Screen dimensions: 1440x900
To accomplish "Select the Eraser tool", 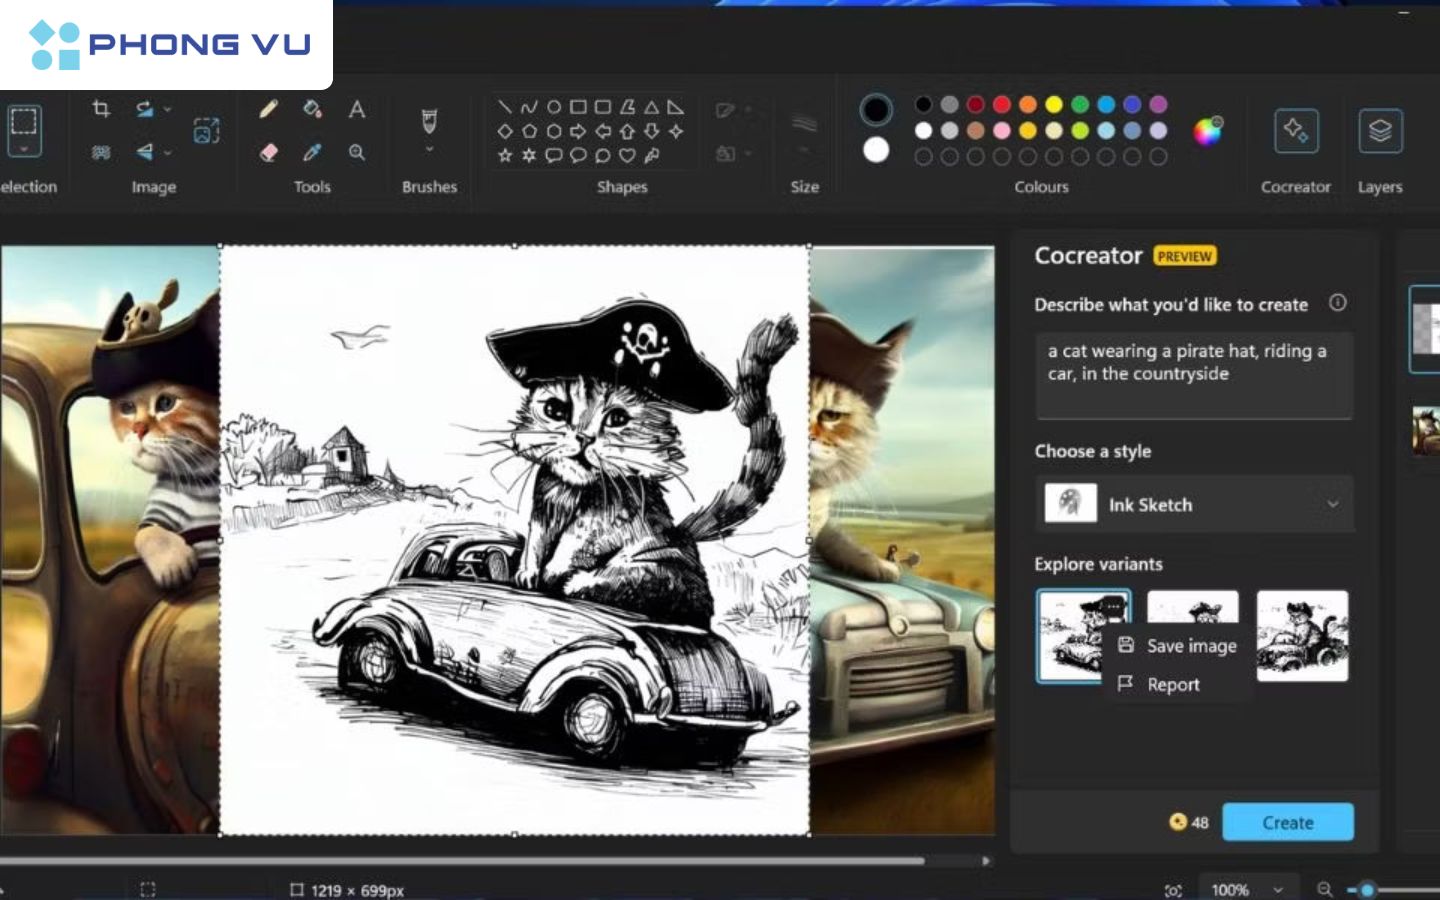I will point(268,152).
